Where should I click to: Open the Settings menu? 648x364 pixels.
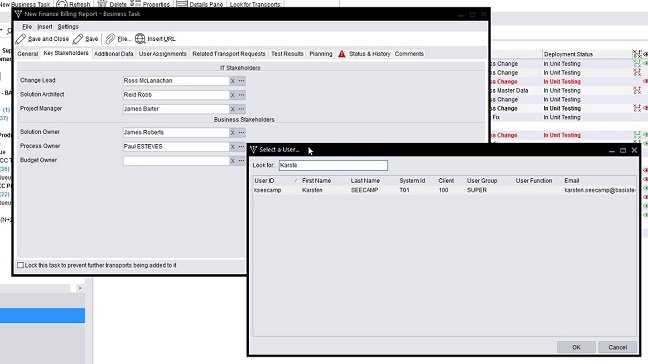pos(68,26)
